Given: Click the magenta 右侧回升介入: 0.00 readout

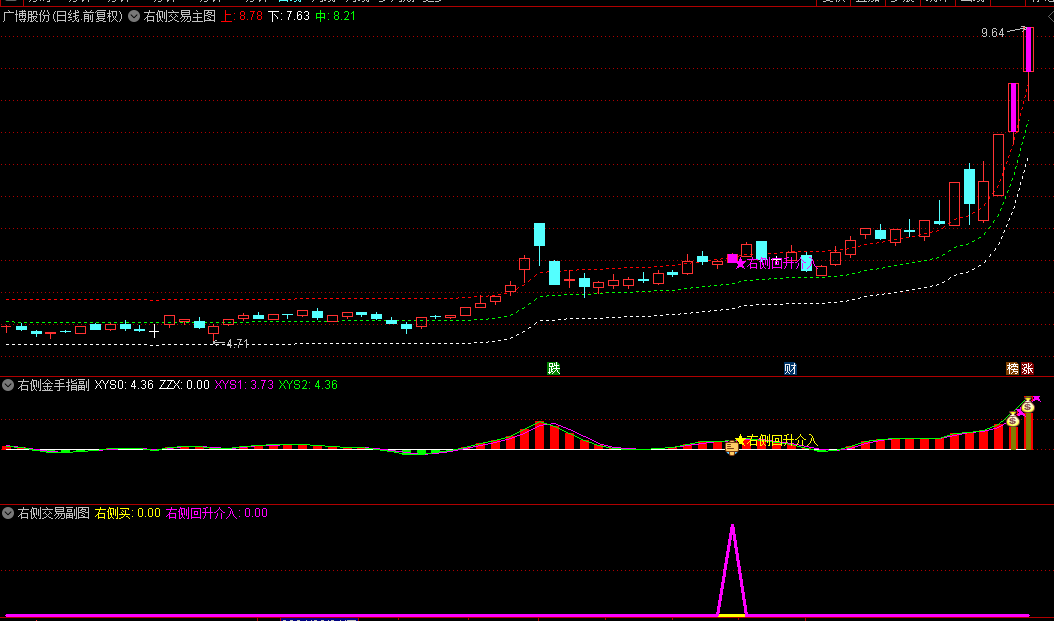Looking at the screenshot, I should pyautogui.click(x=216, y=513).
